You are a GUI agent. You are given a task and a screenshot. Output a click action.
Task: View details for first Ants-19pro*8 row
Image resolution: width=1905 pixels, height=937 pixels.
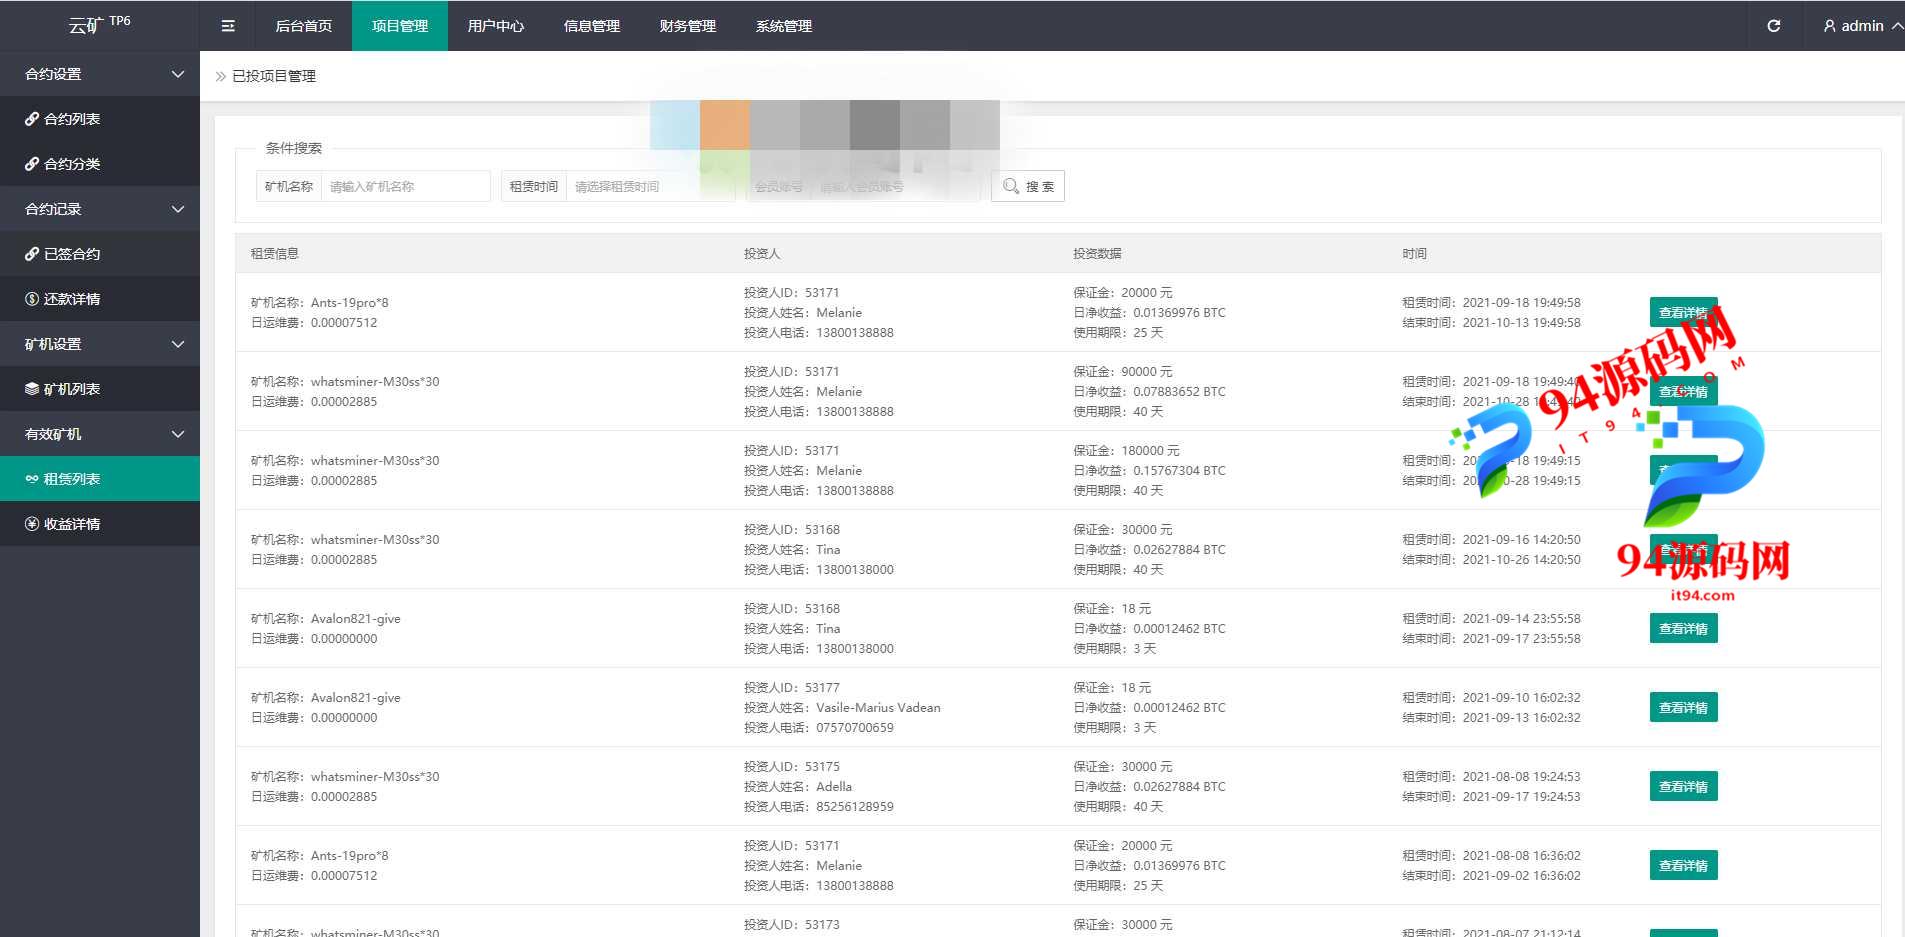click(1683, 312)
